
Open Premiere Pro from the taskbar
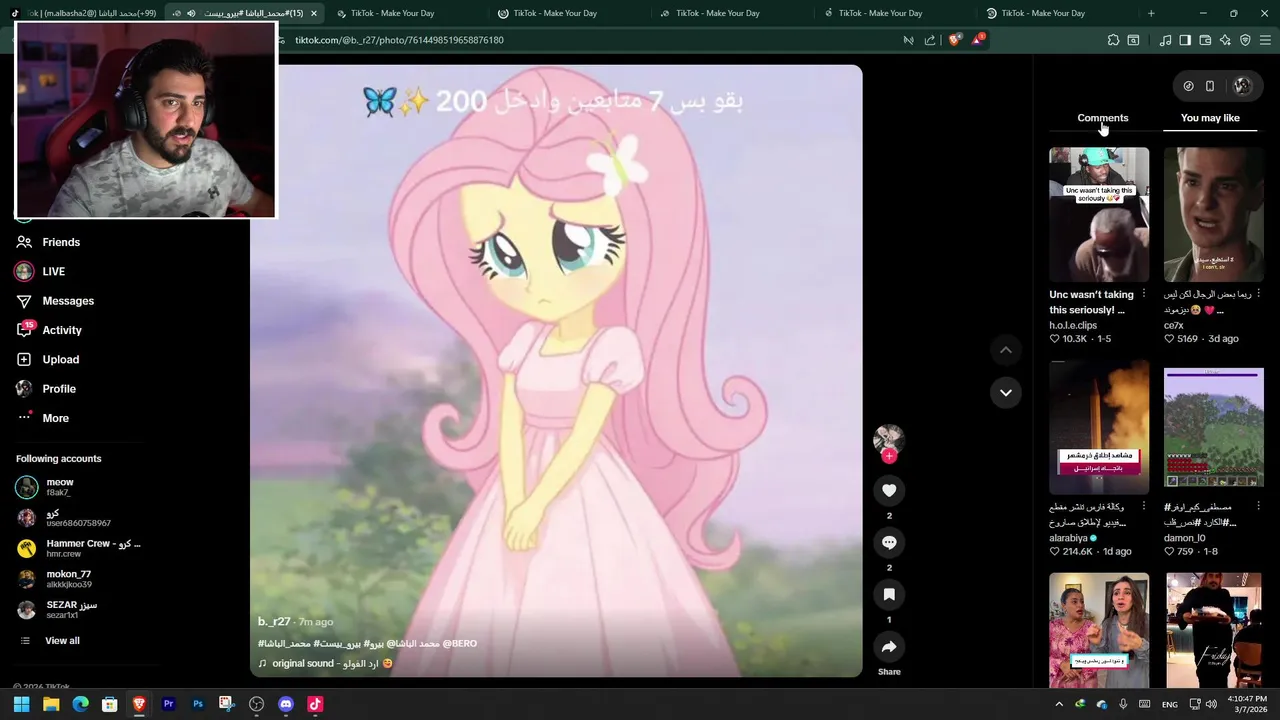[x=168, y=704]
